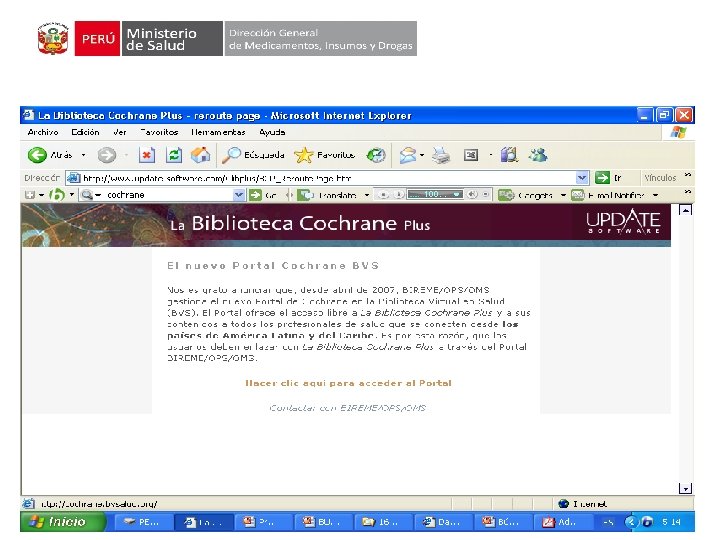Open the Gadgets dropdown arrow
Image resolution: width=720 pixels, height=540 pixels.
click(x=563, y=195)
